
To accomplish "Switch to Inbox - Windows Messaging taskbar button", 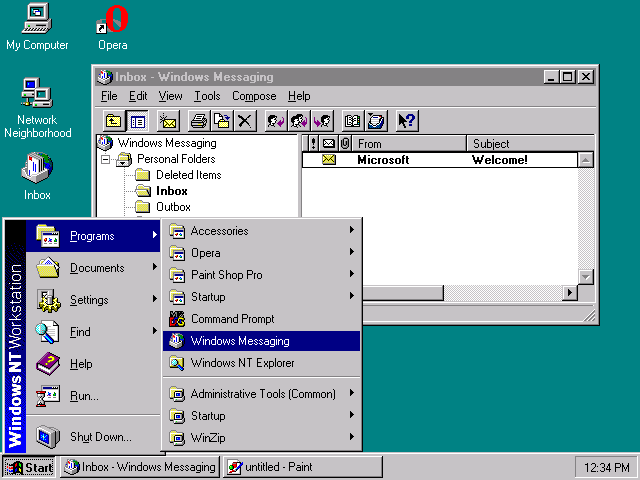I will (140, 467).
